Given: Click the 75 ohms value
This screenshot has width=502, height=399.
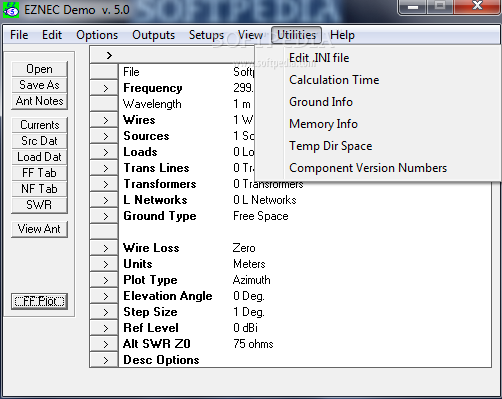Looking at the screenshot, I should [253, 344].
